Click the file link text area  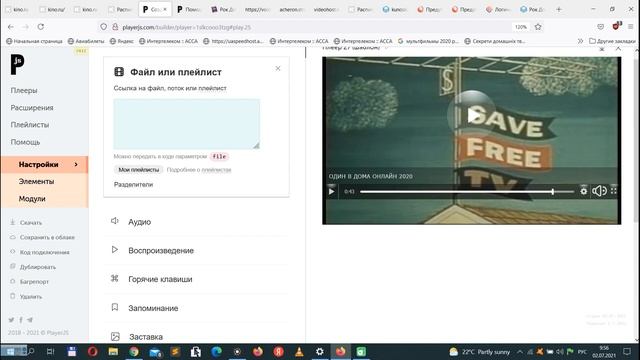187,124
